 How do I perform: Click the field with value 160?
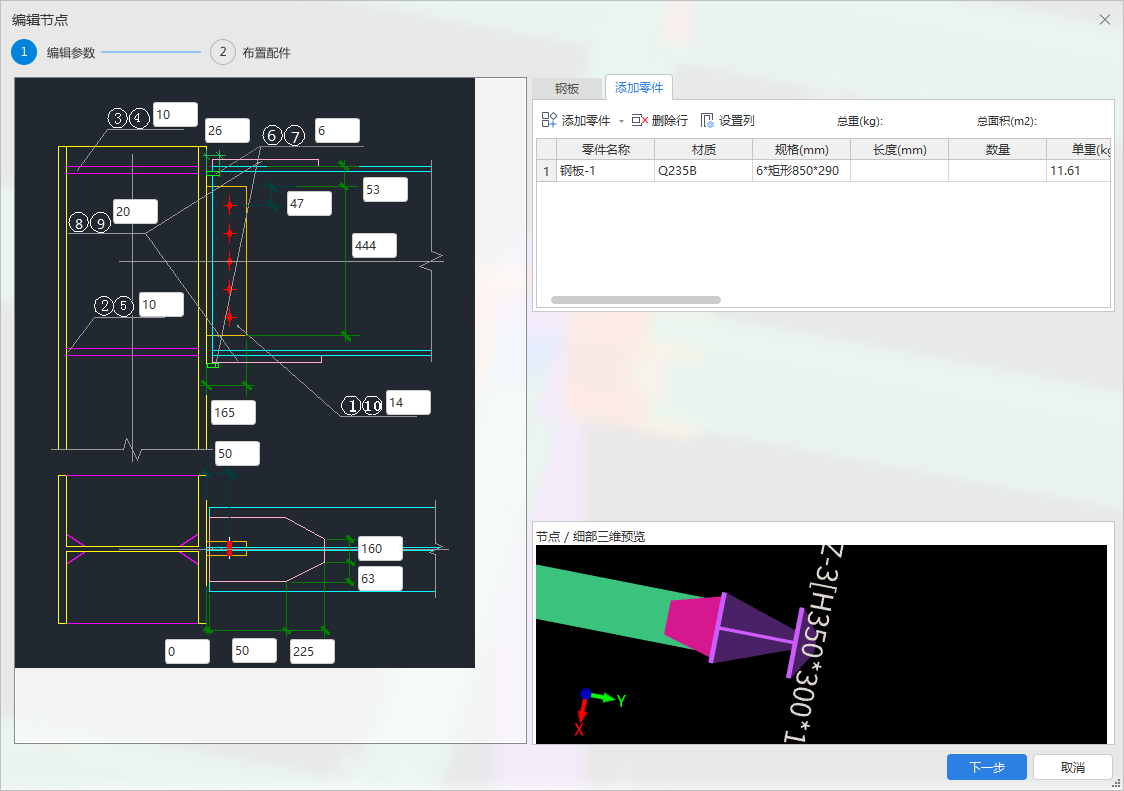pos(380,549)
